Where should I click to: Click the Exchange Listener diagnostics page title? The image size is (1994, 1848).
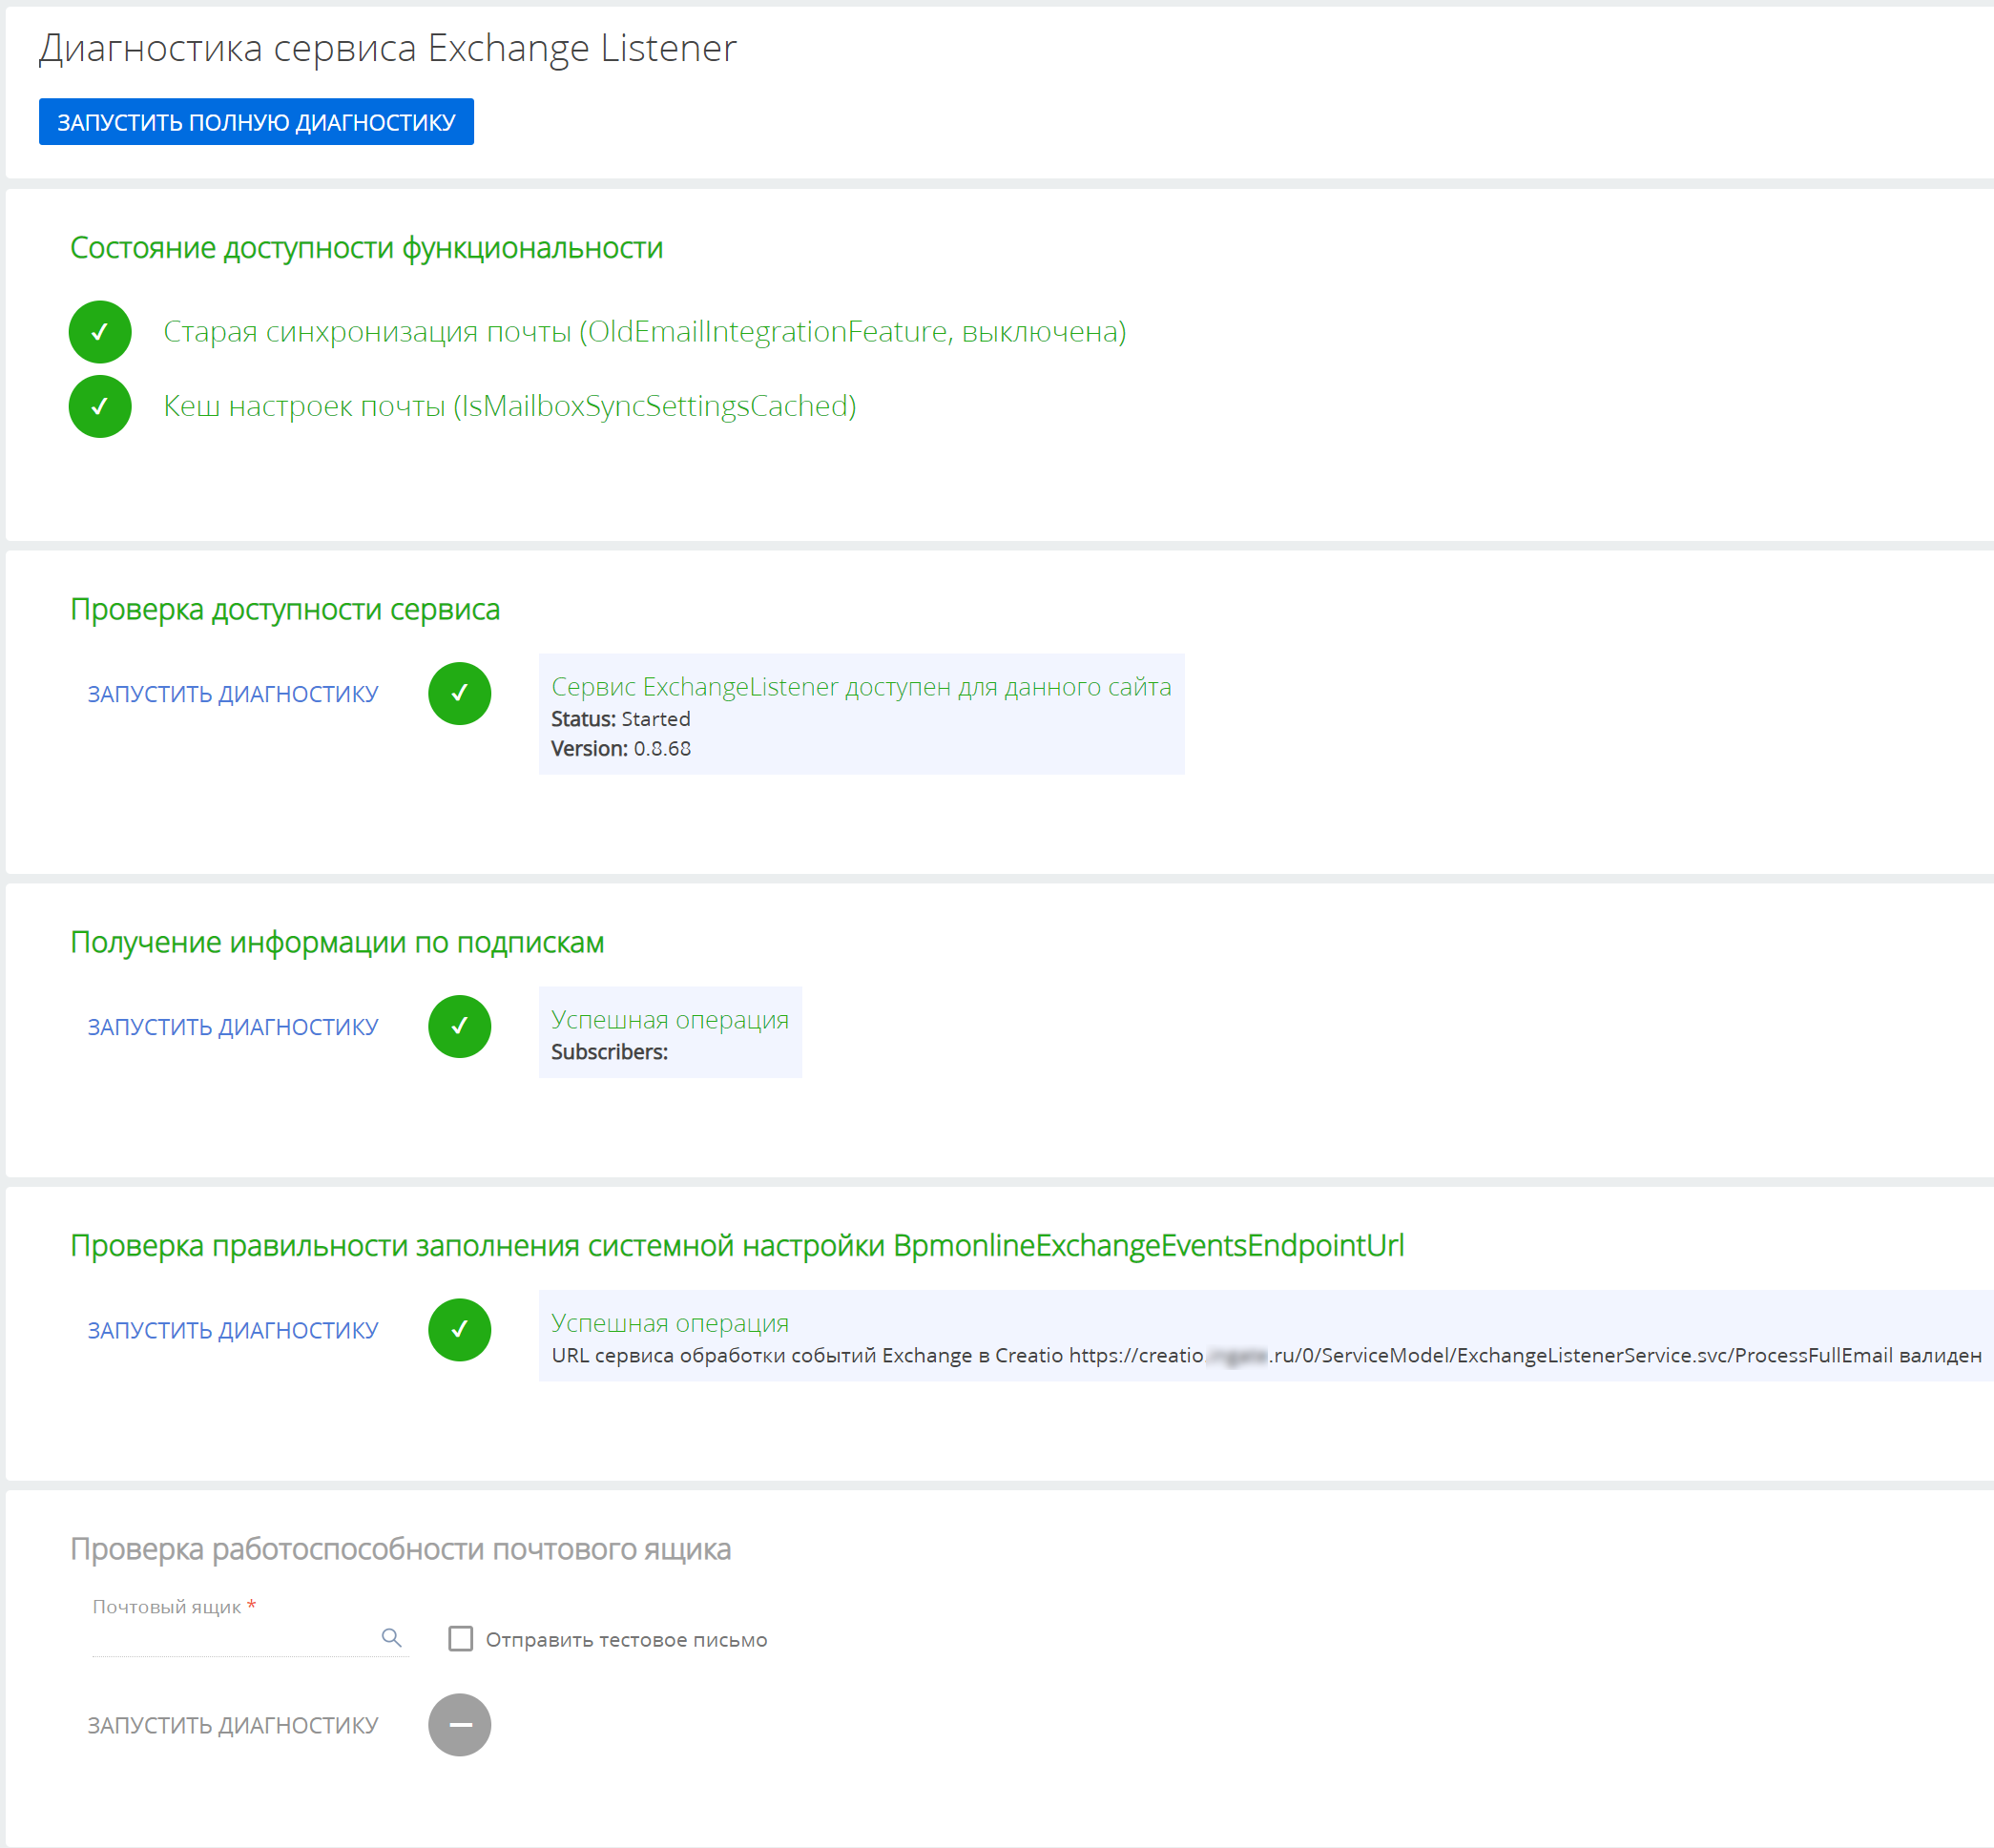pos(388,48)
